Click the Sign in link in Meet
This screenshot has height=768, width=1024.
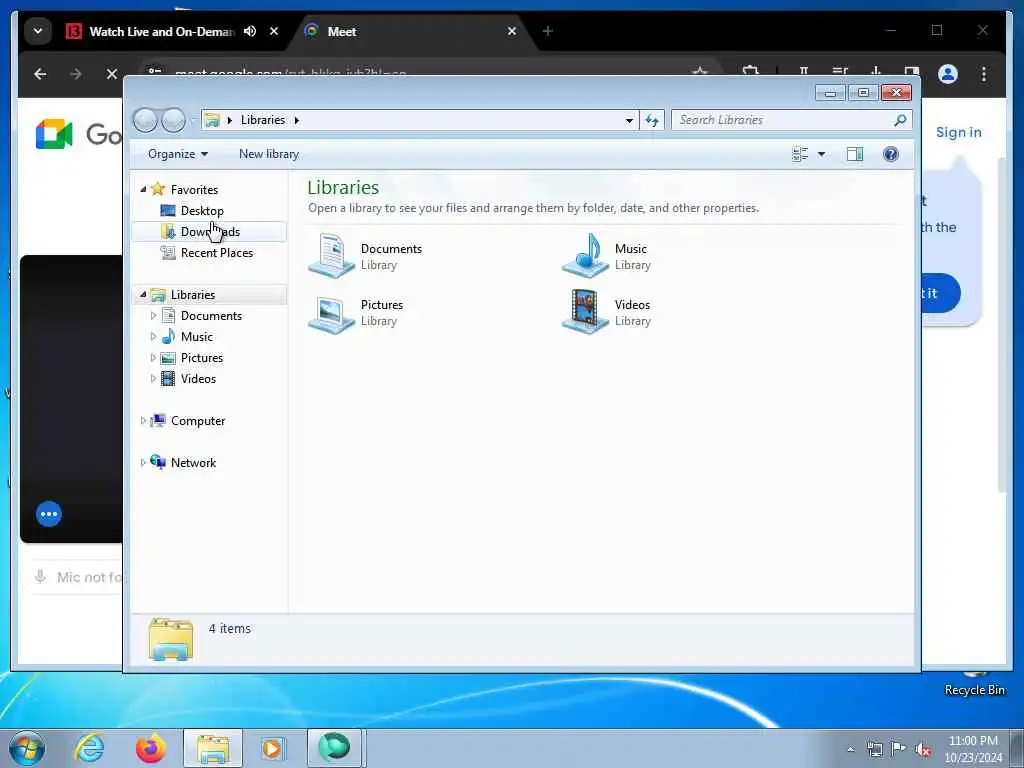958,133
